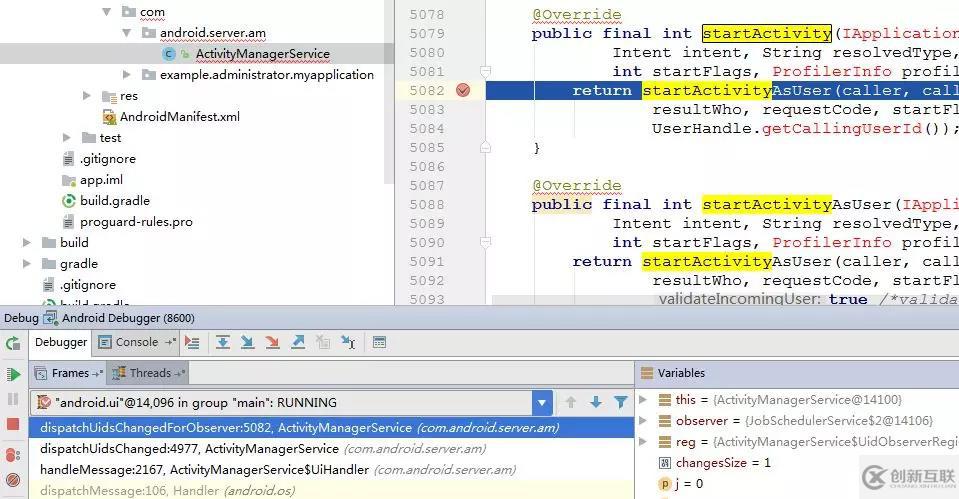Click the Show Execution Point icon
This screenshot has width=959, height=499.
click(x=193, y=342)
